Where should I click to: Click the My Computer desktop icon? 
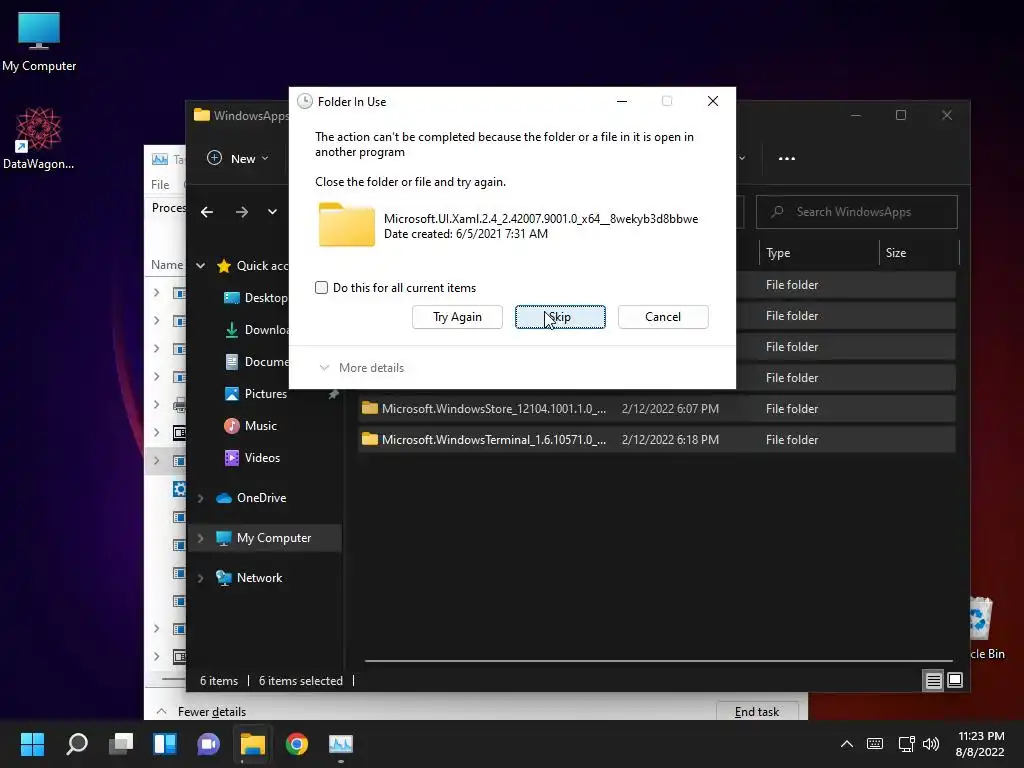39,41
